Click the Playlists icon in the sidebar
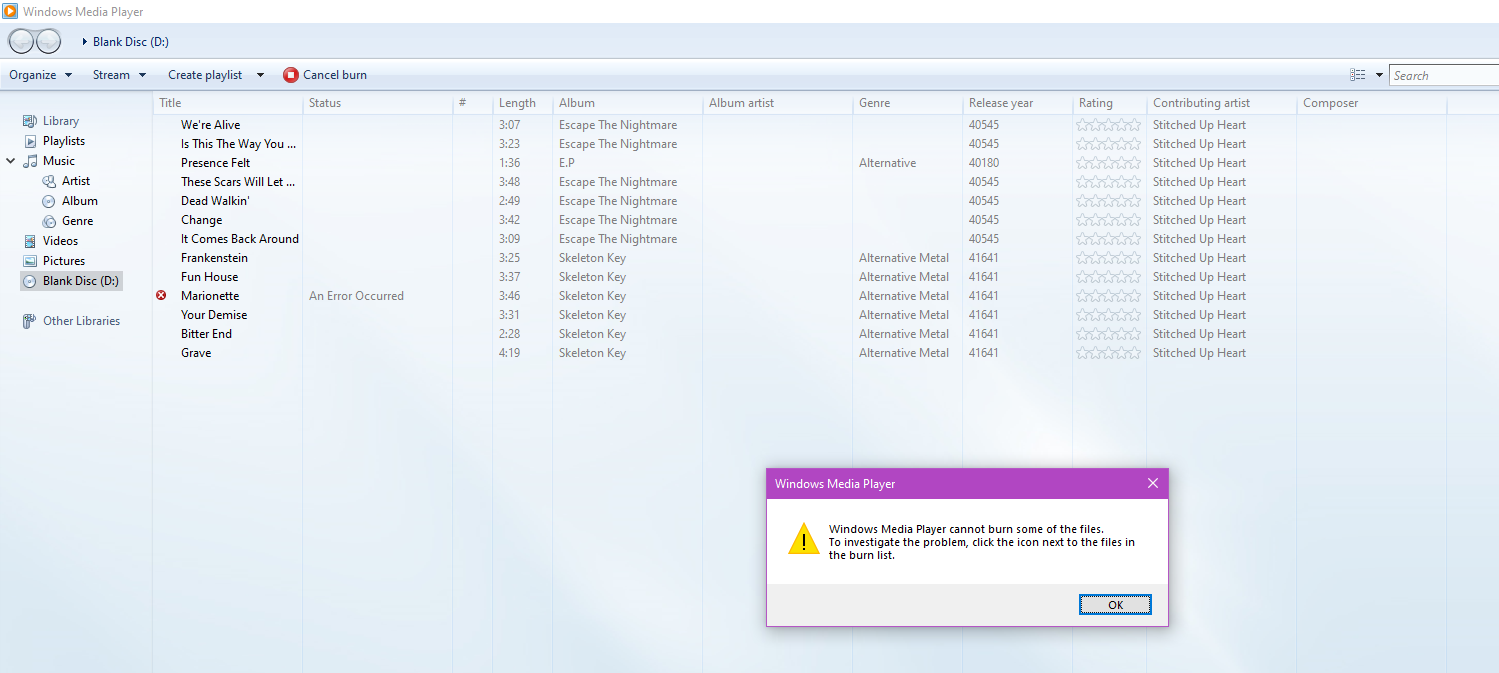This screenshot has height=673, width=1499. [x=30, y=141]
